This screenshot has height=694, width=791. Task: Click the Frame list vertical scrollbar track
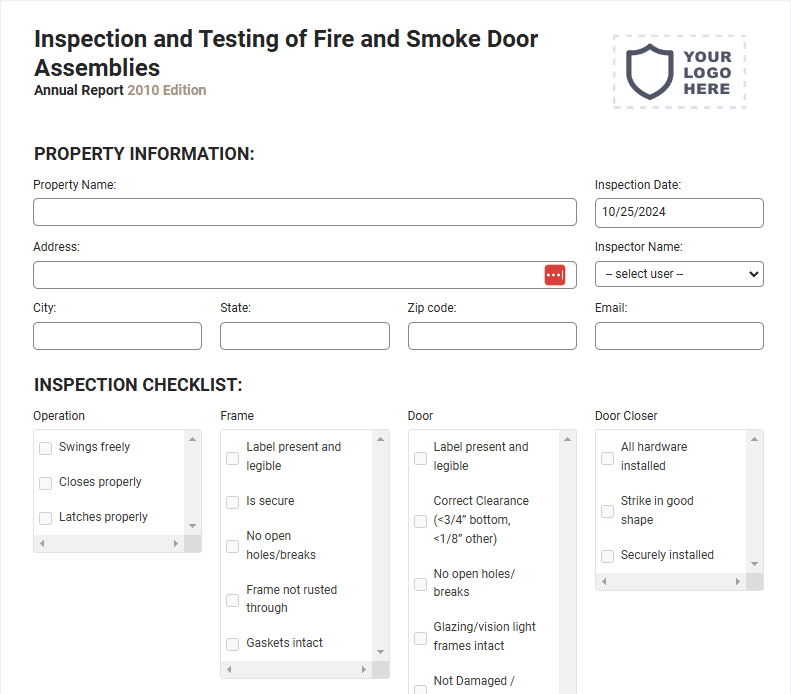click(x=380, y=546)
